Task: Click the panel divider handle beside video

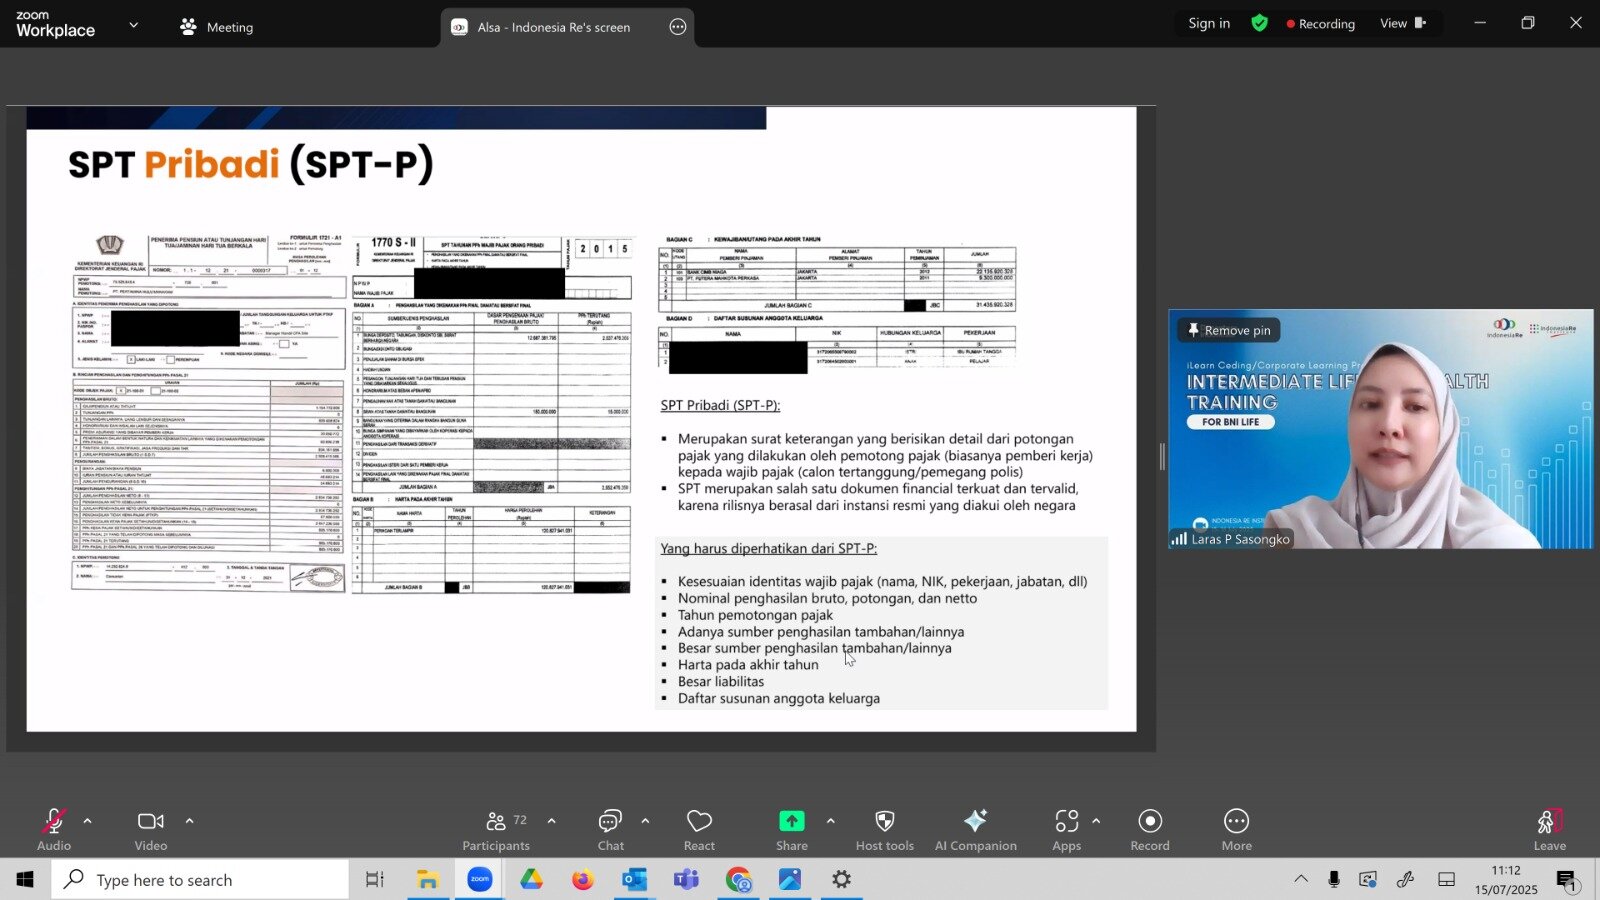Action: [x=1162, y=457]
